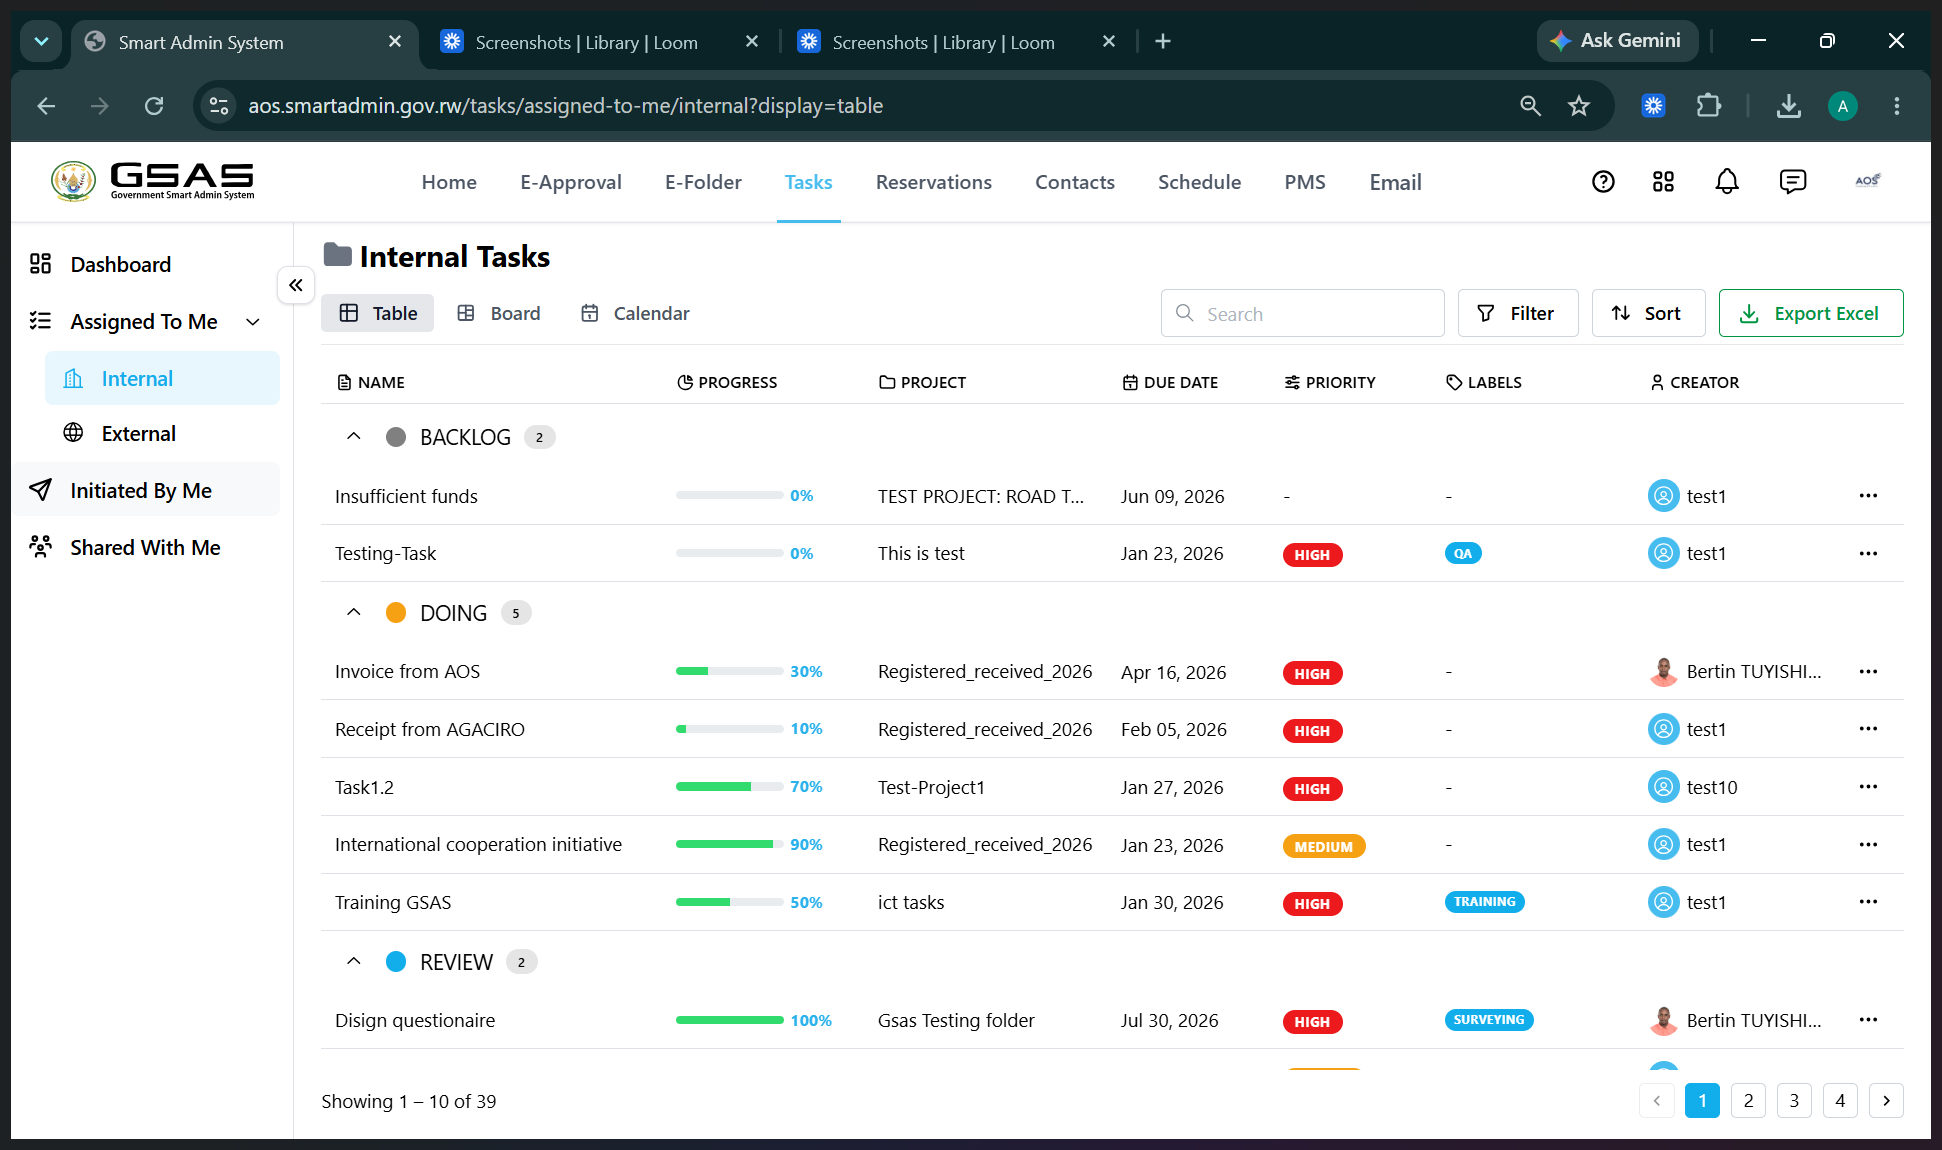Open more options for International cooperation initiative
The image size is (1942, 1150).
pyautogui.click(x=1868, y=845)
